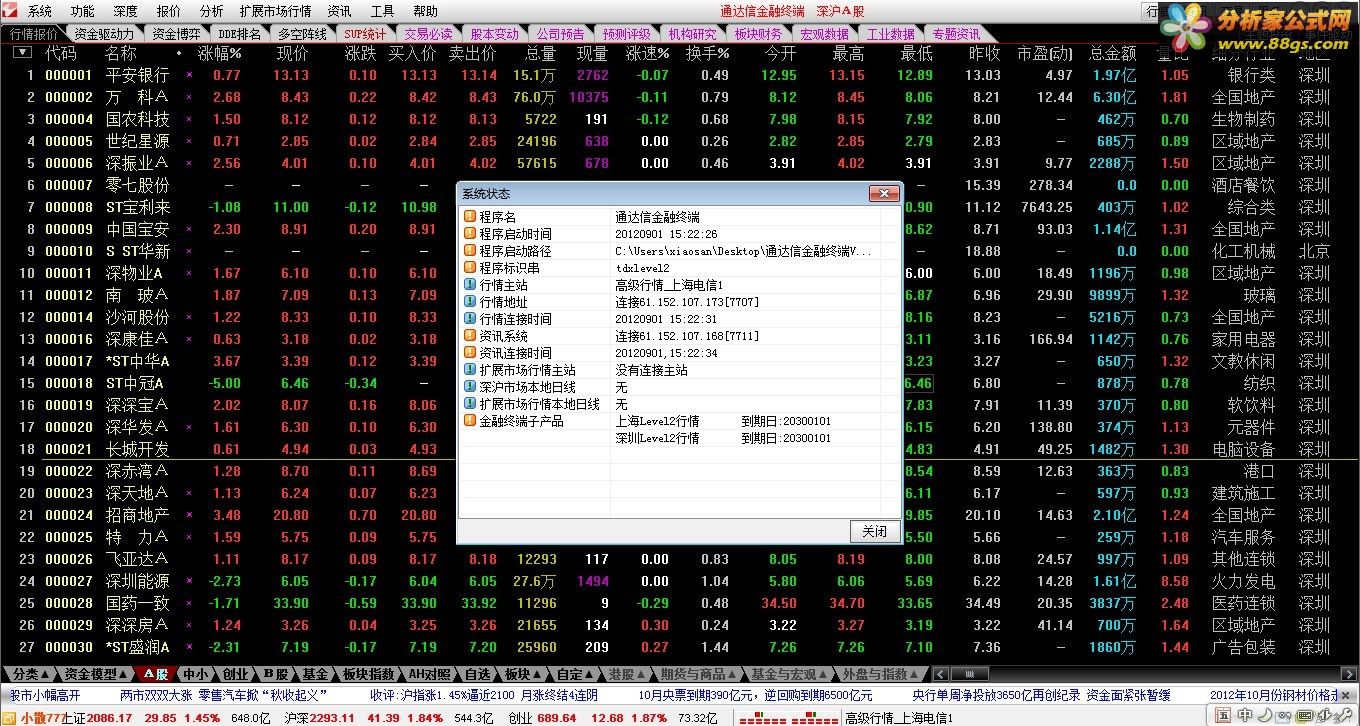Click the blue icon beside 行情主站 row

[470, 285]
